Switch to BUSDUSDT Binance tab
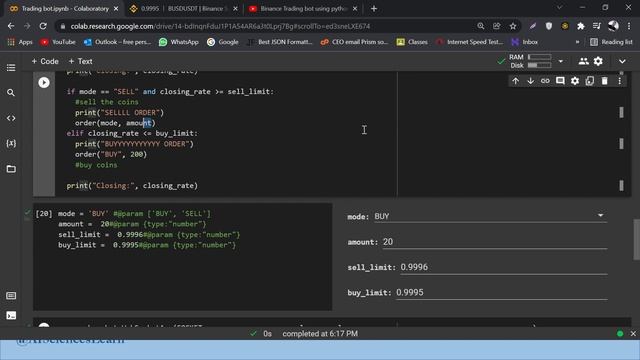The width and height of the screenshot is (640, 360). tap(183, 9)
